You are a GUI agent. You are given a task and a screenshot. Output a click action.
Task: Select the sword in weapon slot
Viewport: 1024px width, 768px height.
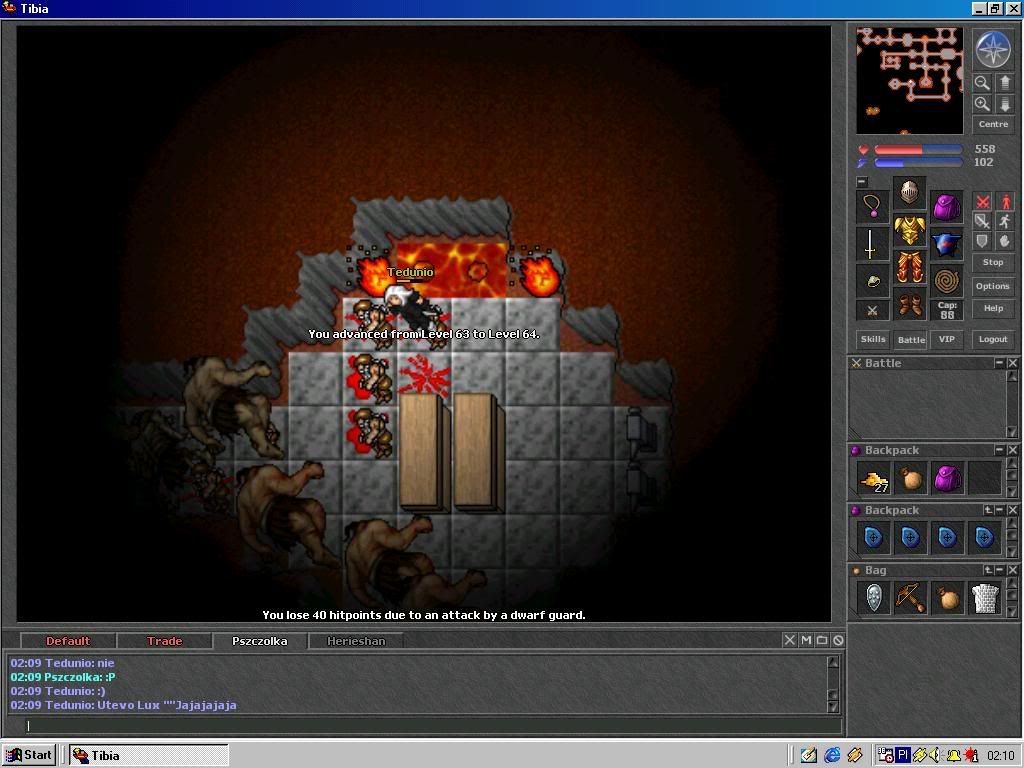pos(872,244)
